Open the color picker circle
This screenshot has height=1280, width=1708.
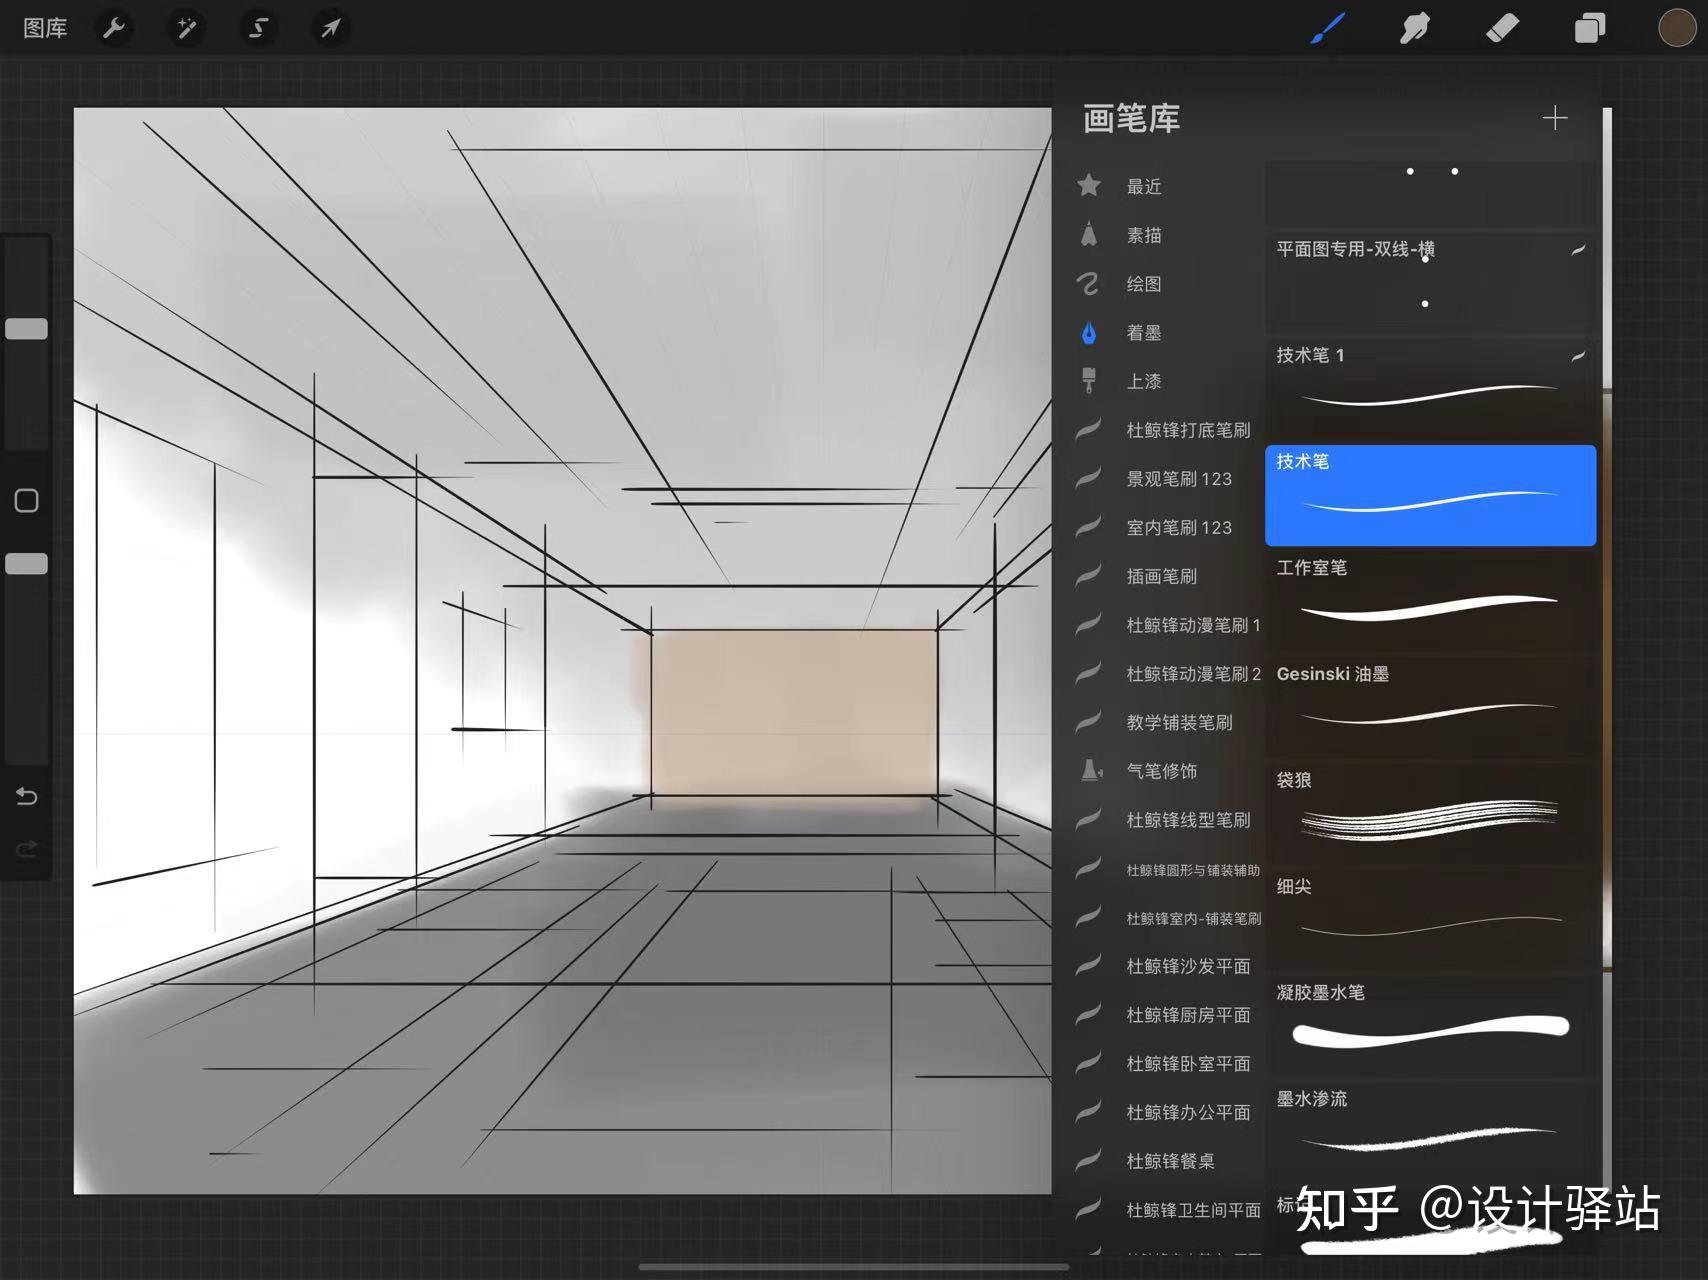click(1677, 28)
